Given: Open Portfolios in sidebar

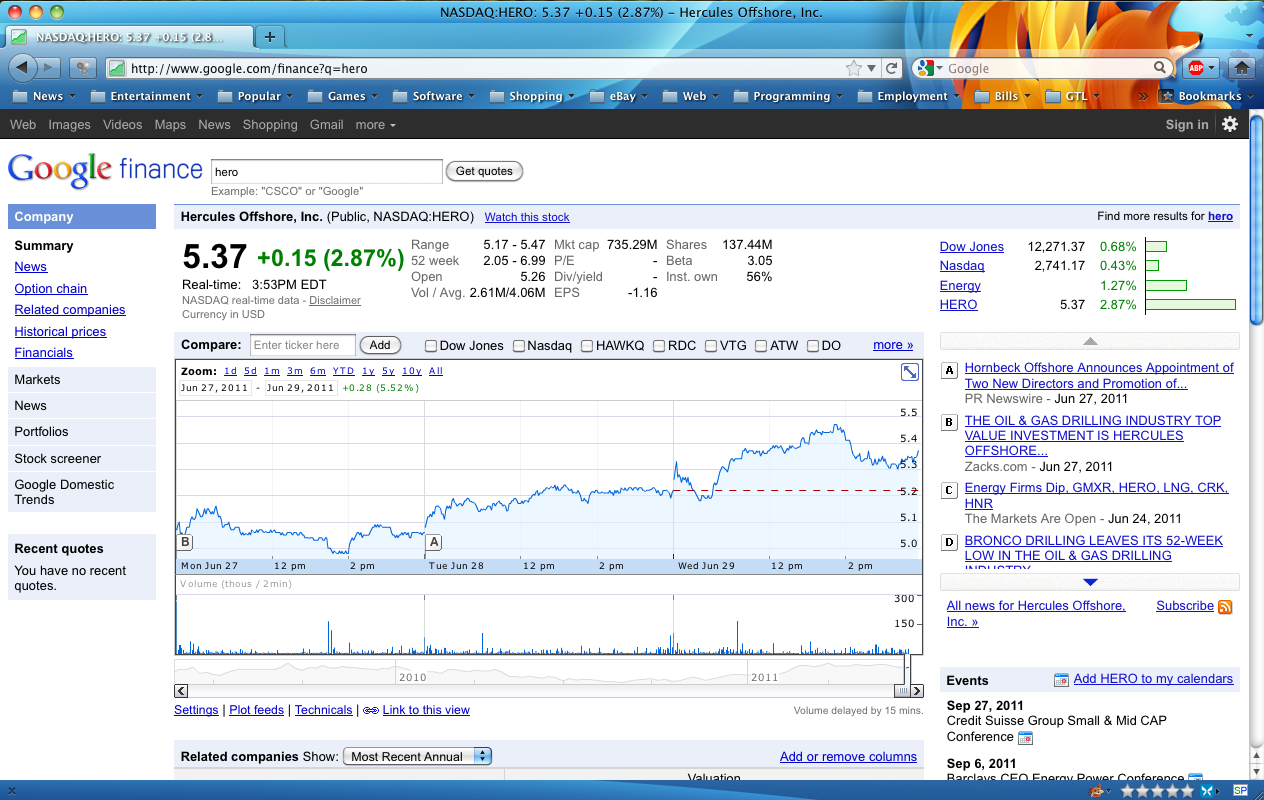Looking at the screenshot, I should [x=82, y=432].
